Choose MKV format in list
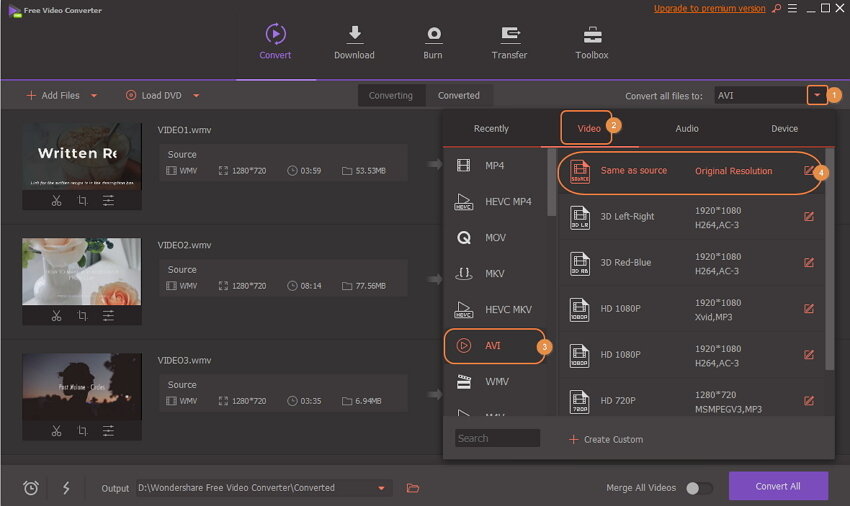The image size is (850, 506). (x=495, y=273)
